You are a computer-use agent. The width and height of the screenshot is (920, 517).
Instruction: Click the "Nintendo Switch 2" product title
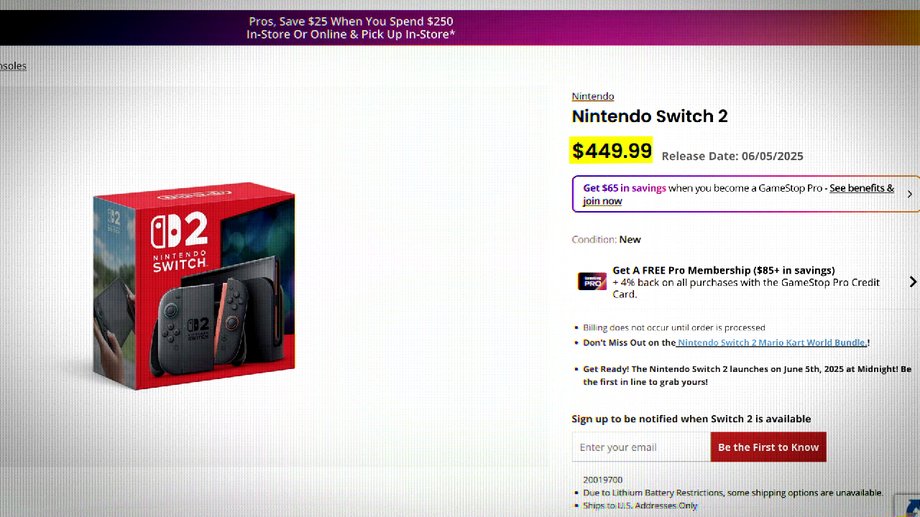[x=650, y=116]
